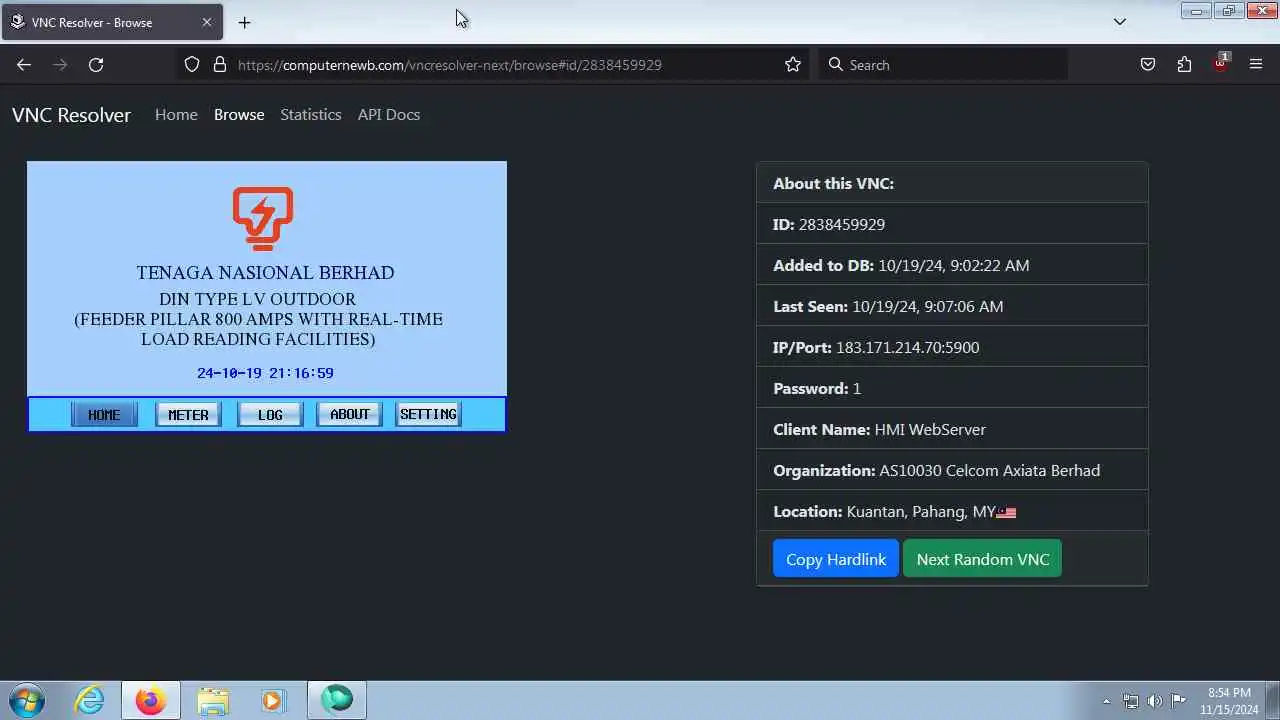Click the Copy Hardlink button
1280x720 pixels.
click(836, 559)
